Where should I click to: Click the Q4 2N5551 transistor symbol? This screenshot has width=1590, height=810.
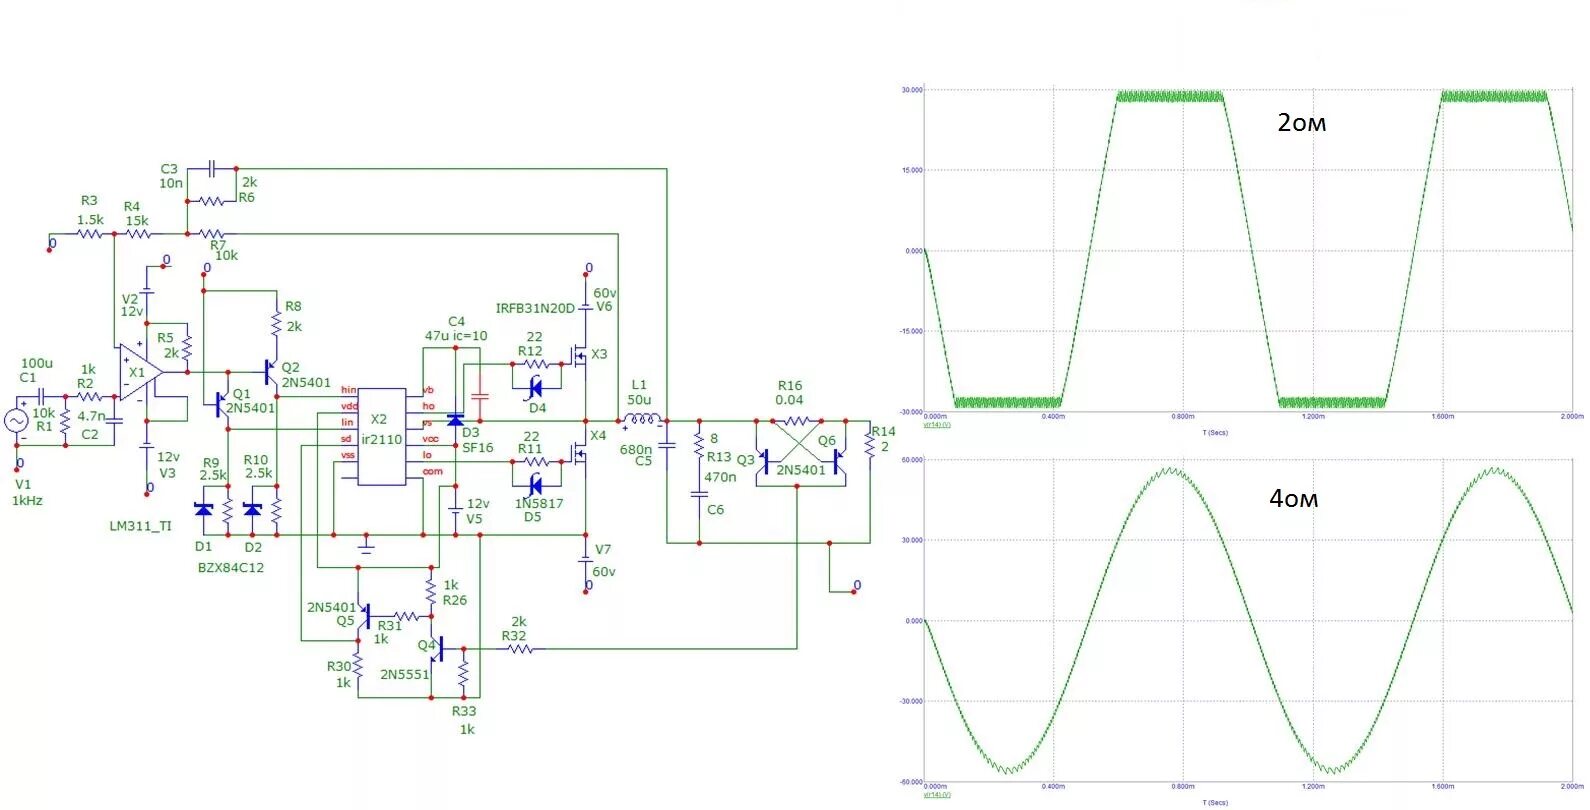437,649
